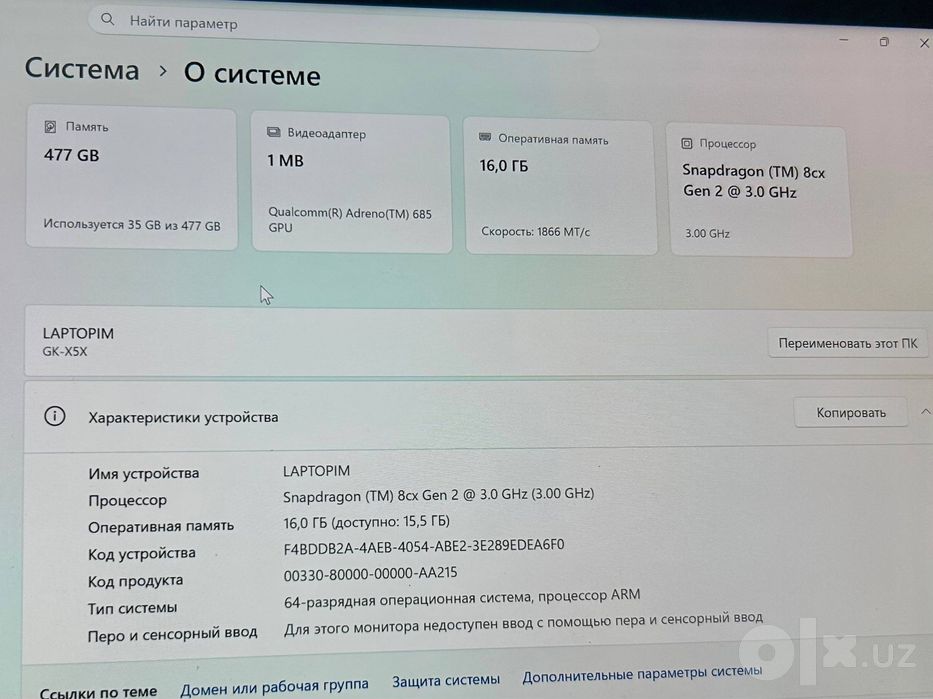Viewport: 933px width, 699px height.
Task: Select the Видеоадаптер 1 MB card
Action: (352, 183)
